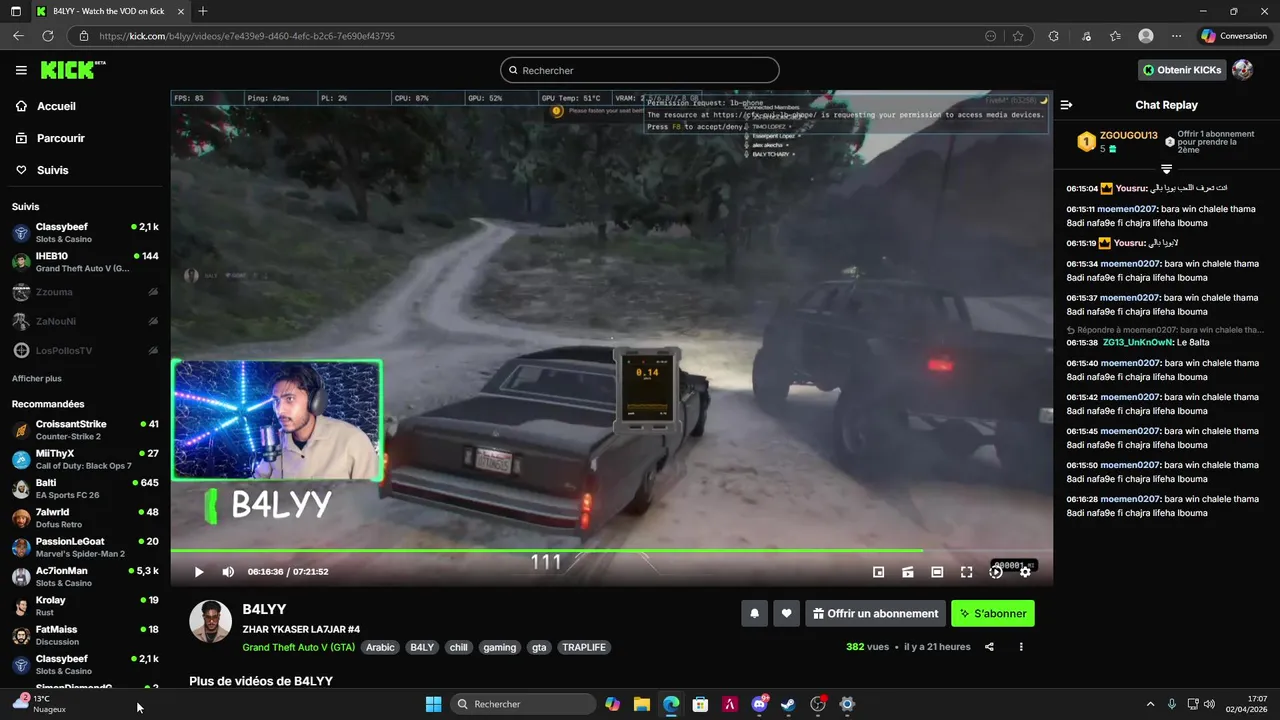The height and width of the screenshot is (720, 1280).
Task: Enter fullscreen video mode
Action: pos(966,572)
